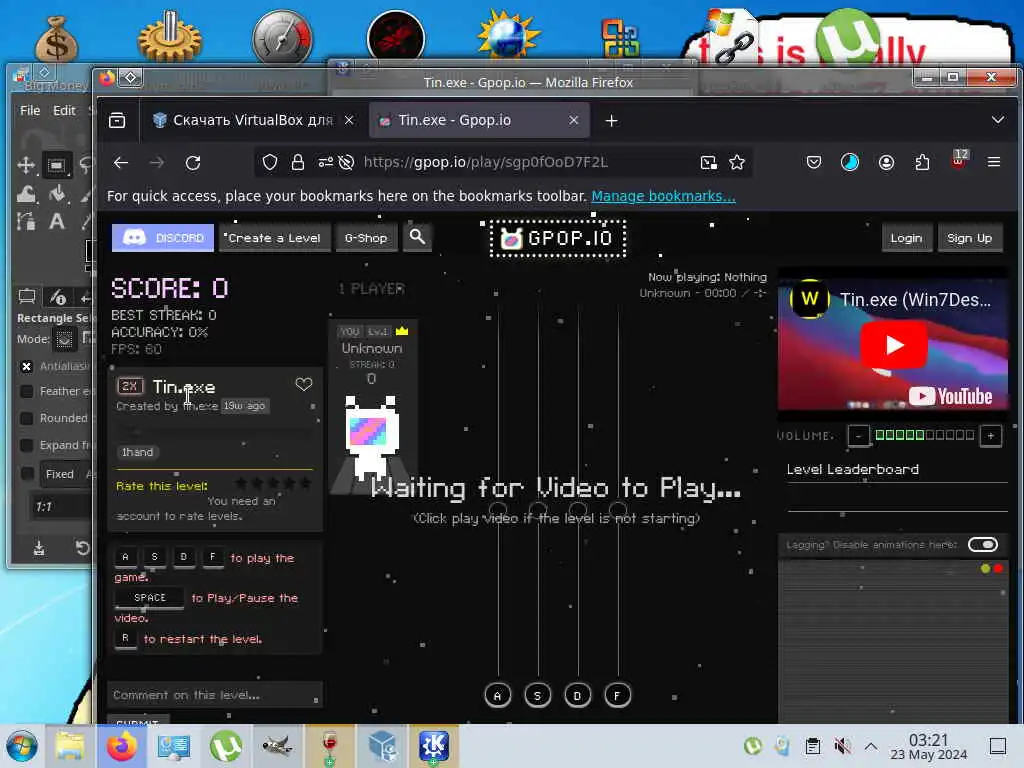Enable the Expand from center checkbox in GIMP
Image resolution: width=1024 pixels, height=768 pixels.
click(x=26, y=445)
